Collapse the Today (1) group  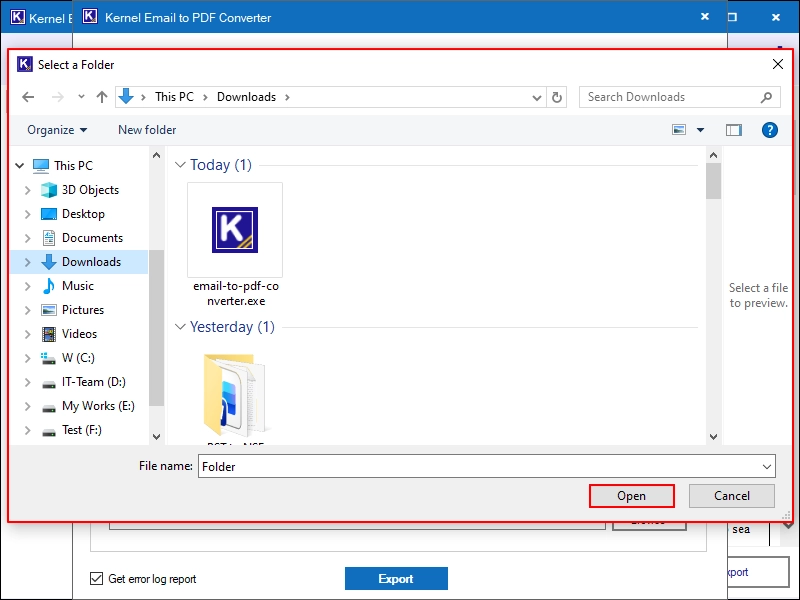180,165
